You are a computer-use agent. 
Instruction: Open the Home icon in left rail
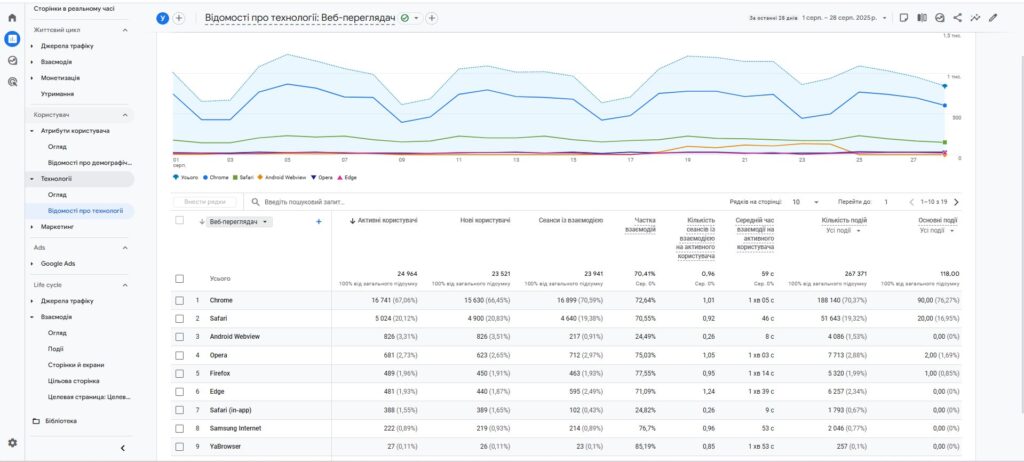click(x=12, y=18)
